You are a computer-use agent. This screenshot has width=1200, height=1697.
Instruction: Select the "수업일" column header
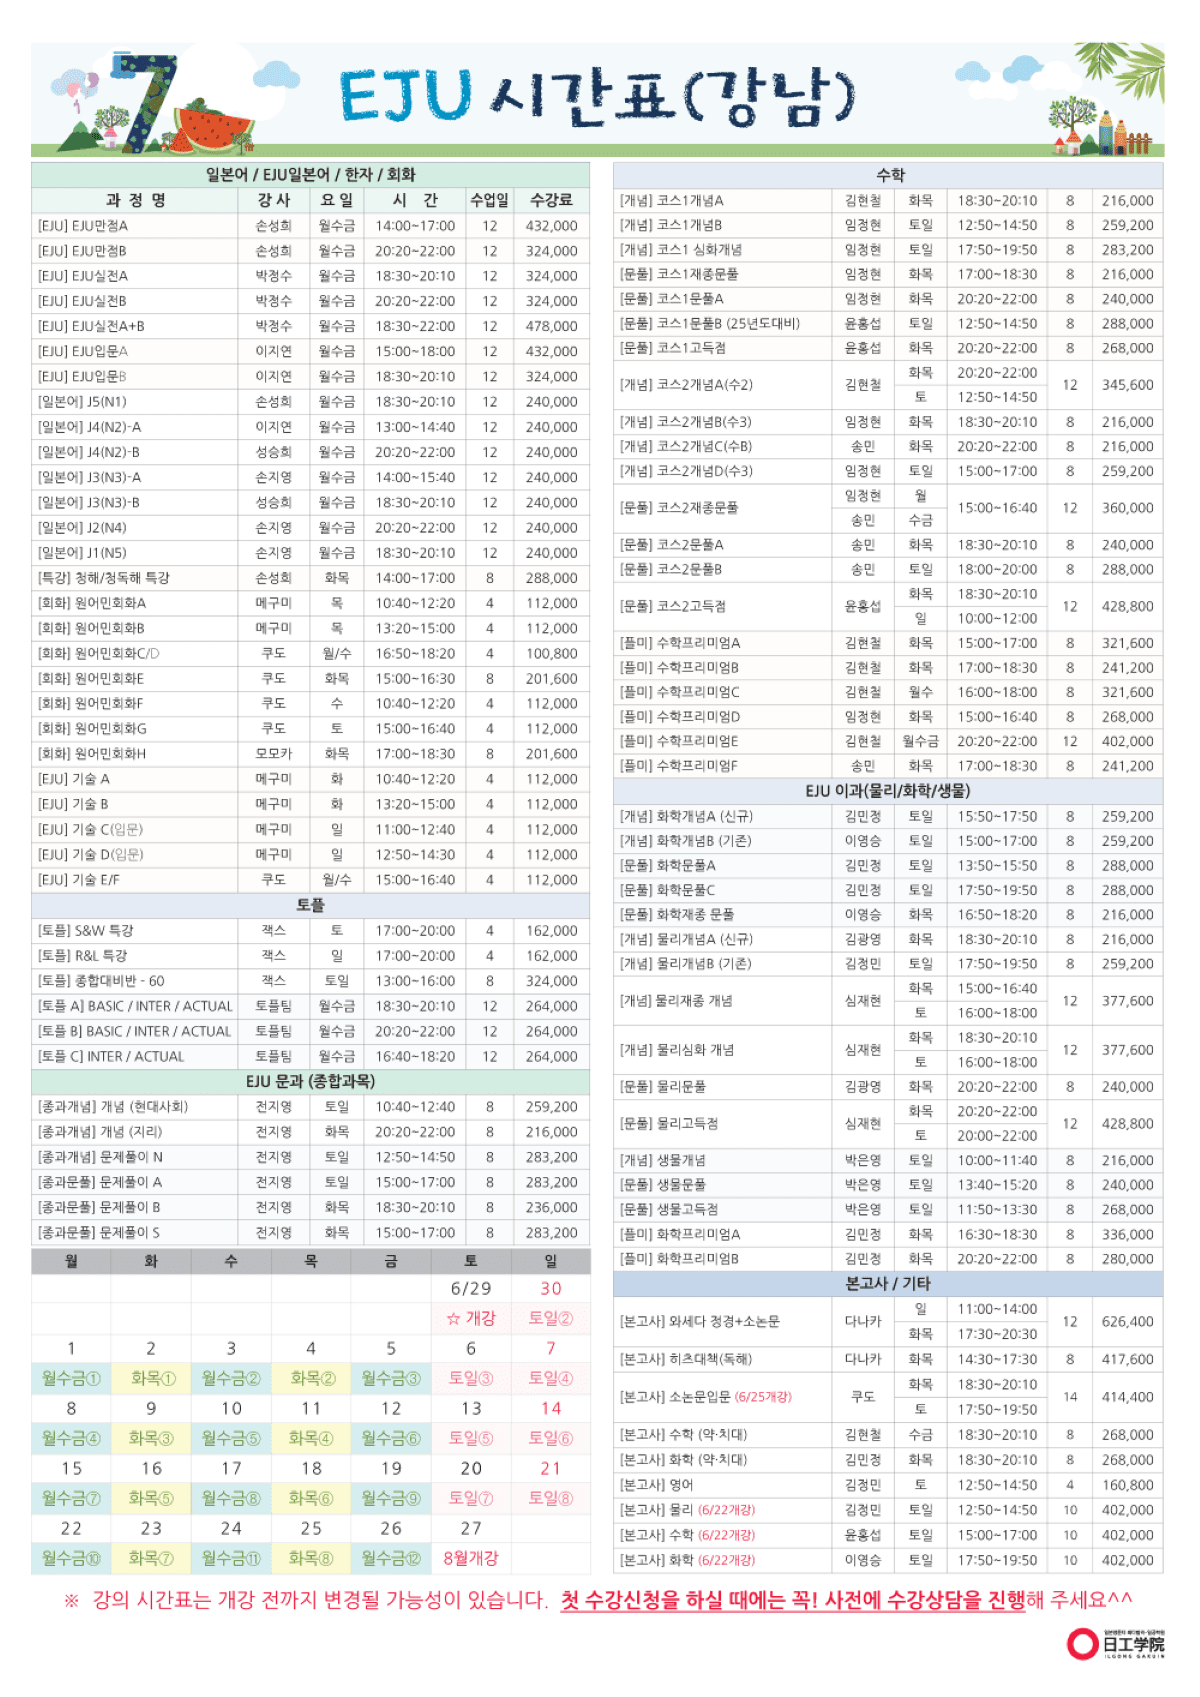[x=490, y=200]
